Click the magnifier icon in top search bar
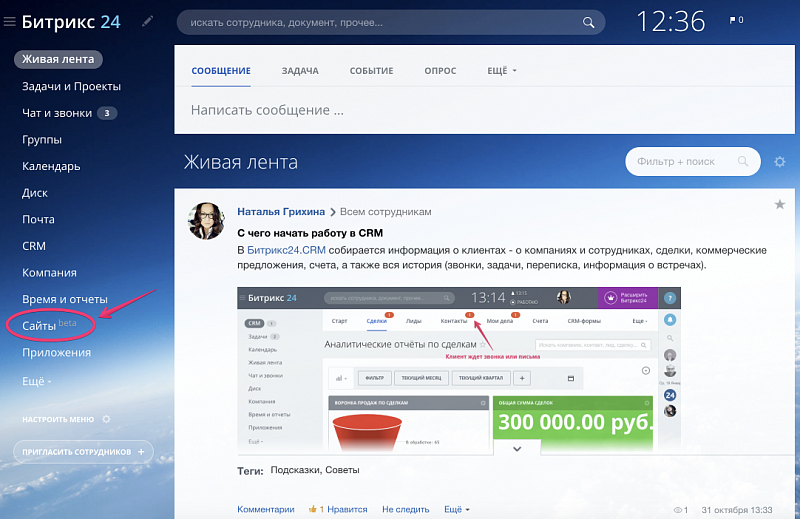800x519 pixels. point(588,22)
